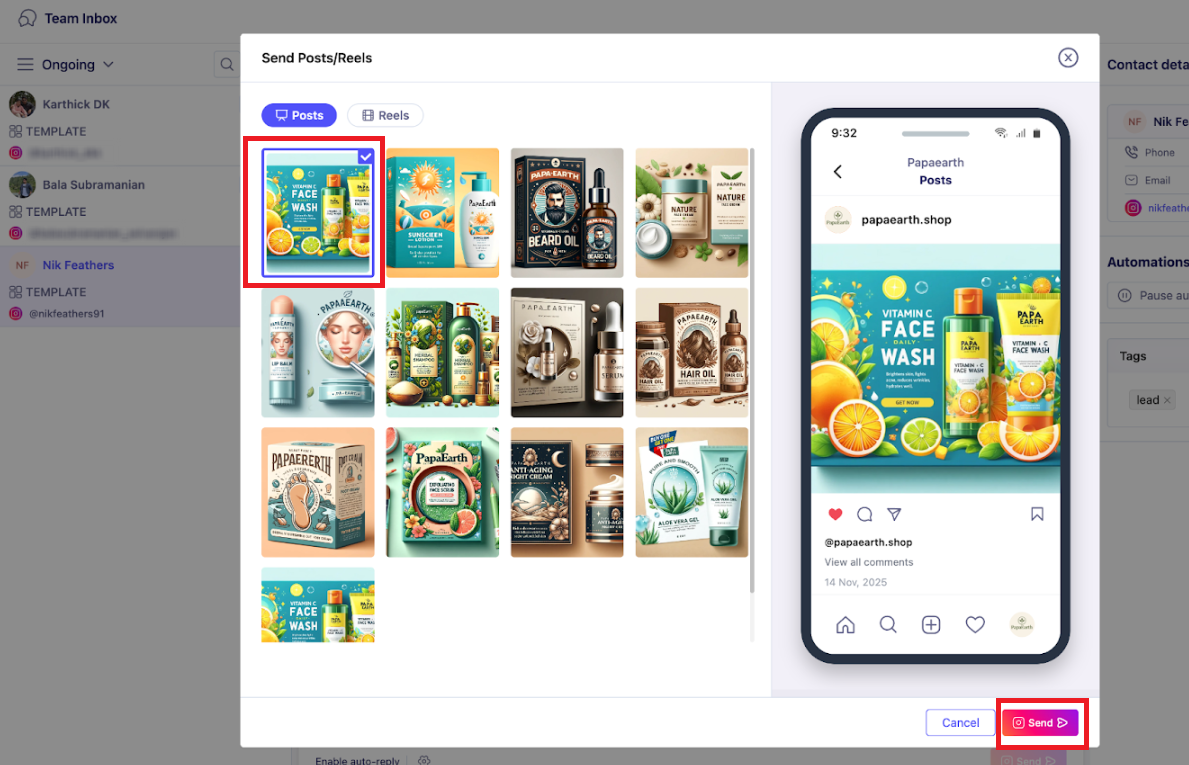
Task: Click the product image in phone preview
Action: pos(935,368)
